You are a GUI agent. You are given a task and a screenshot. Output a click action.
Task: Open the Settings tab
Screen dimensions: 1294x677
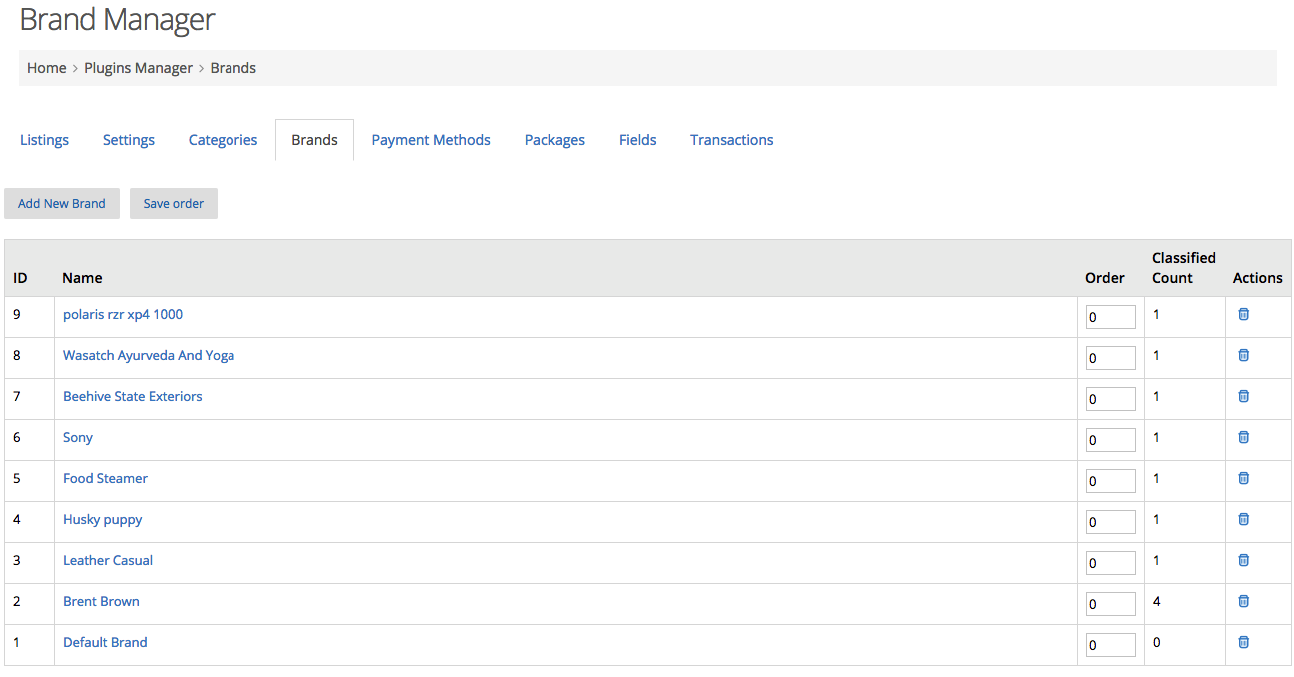[x=129, y=140]
